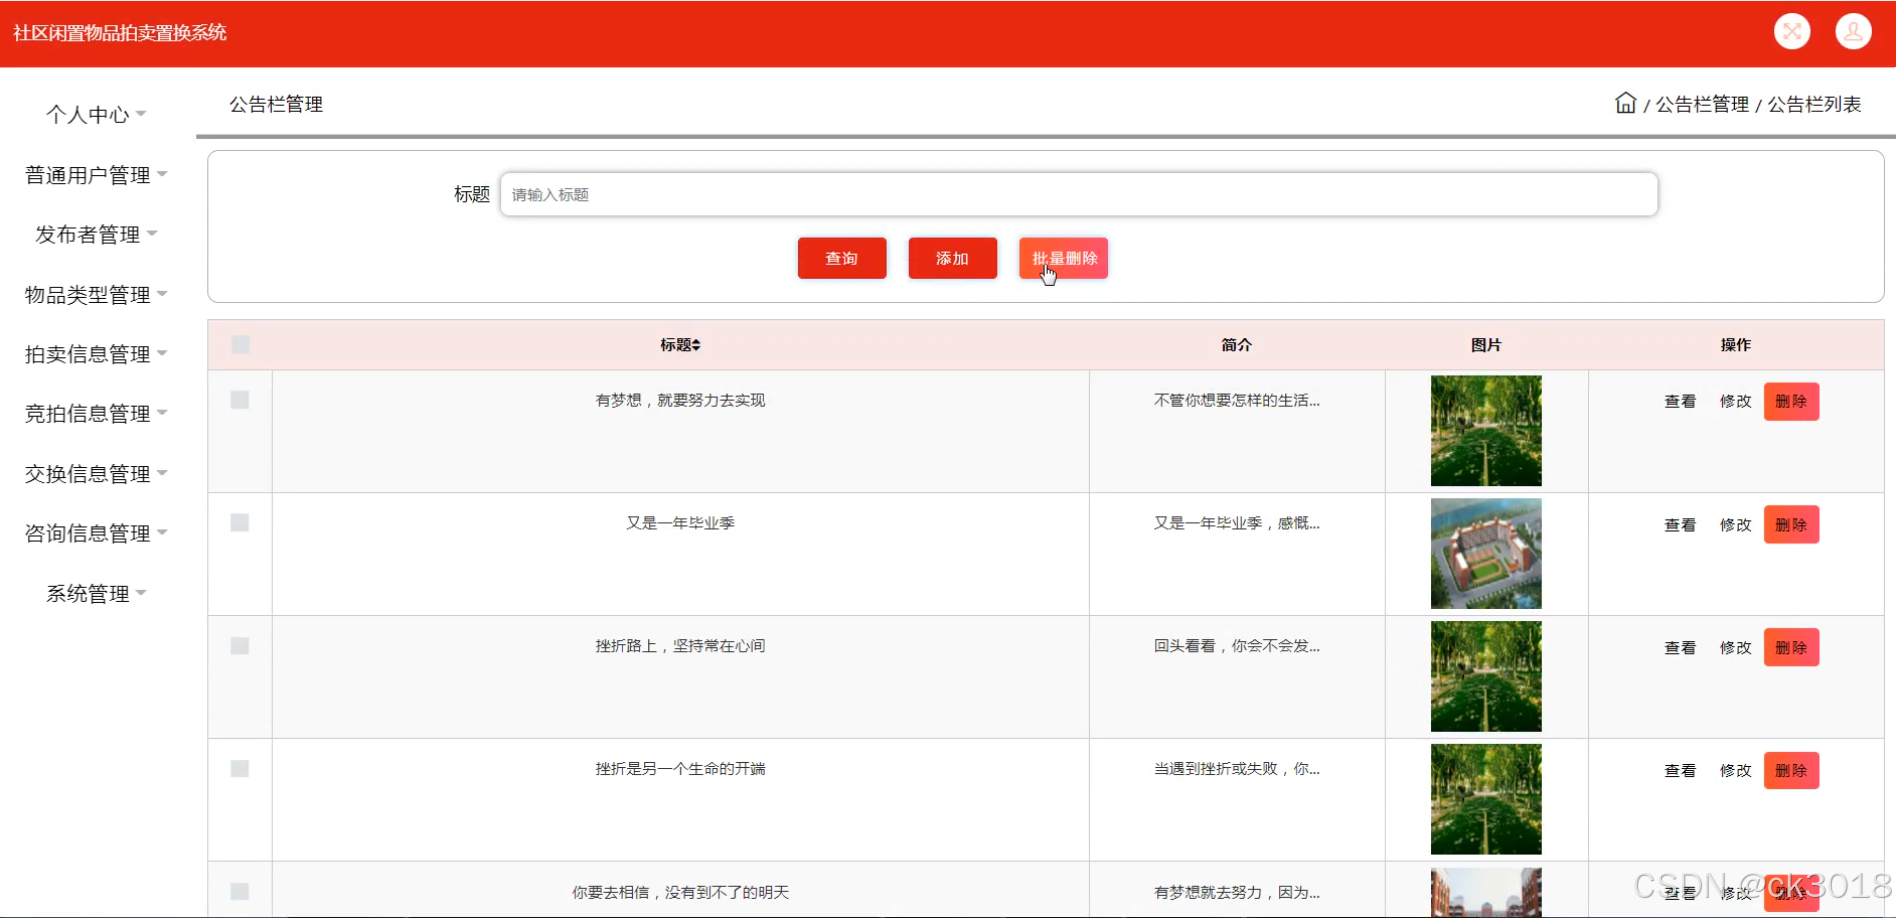Edit row 有梦想，就要努力去实现 via 修改
Screen dimensions: 1896x918
point(1736,402)
